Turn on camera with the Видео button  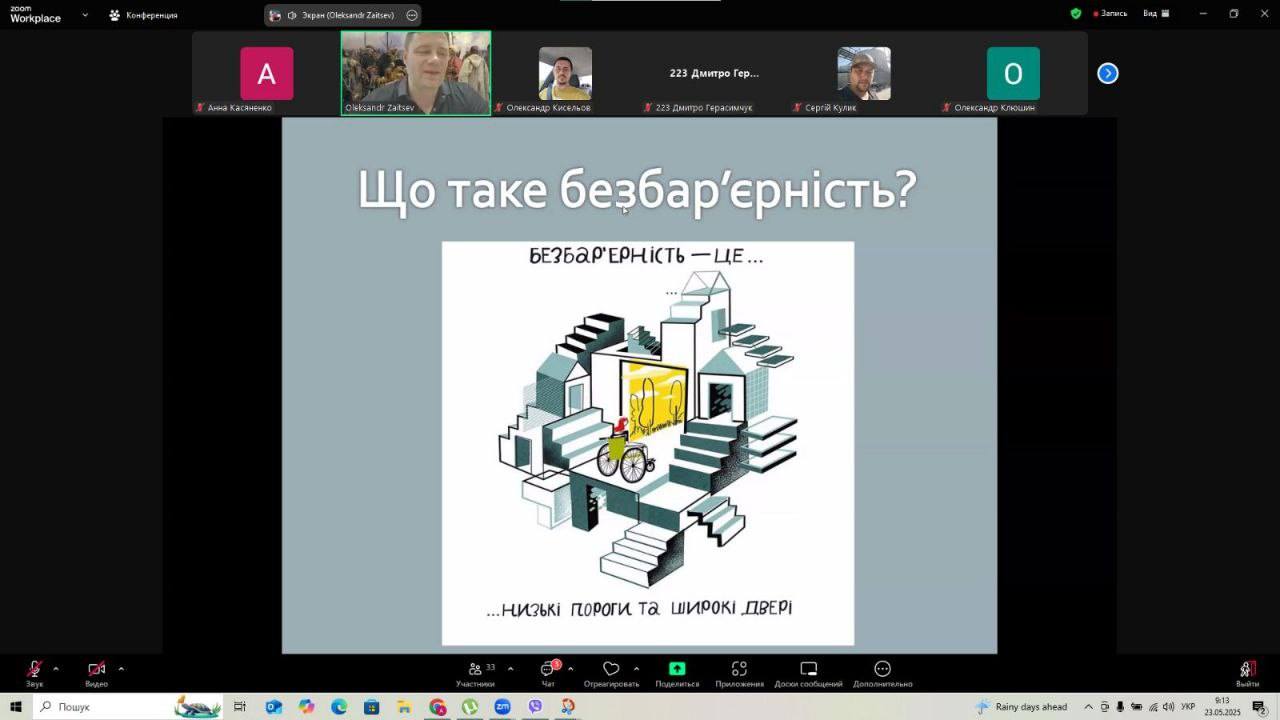click(96, 670)
